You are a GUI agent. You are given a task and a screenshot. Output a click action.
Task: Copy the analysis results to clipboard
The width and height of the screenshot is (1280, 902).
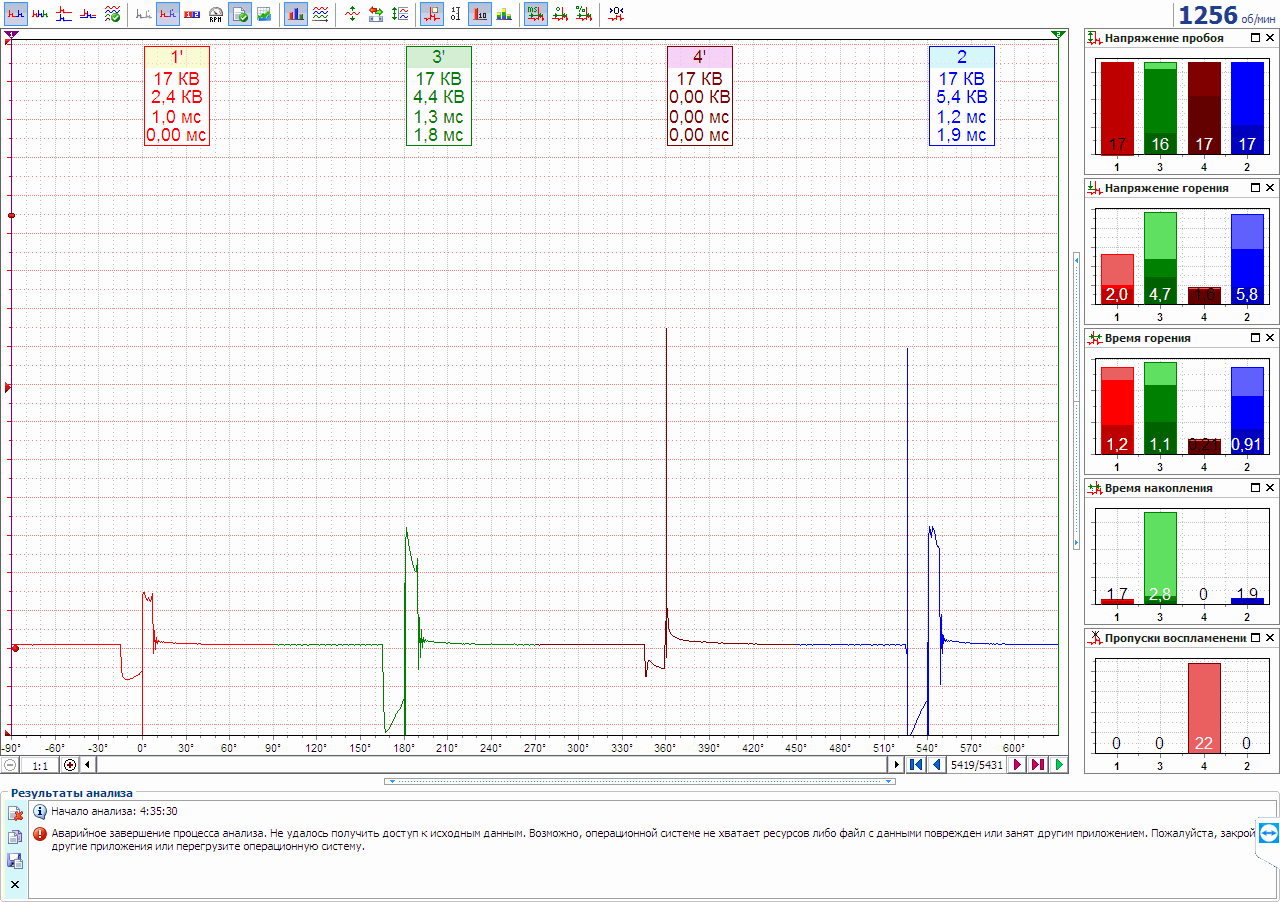(15, 838)
